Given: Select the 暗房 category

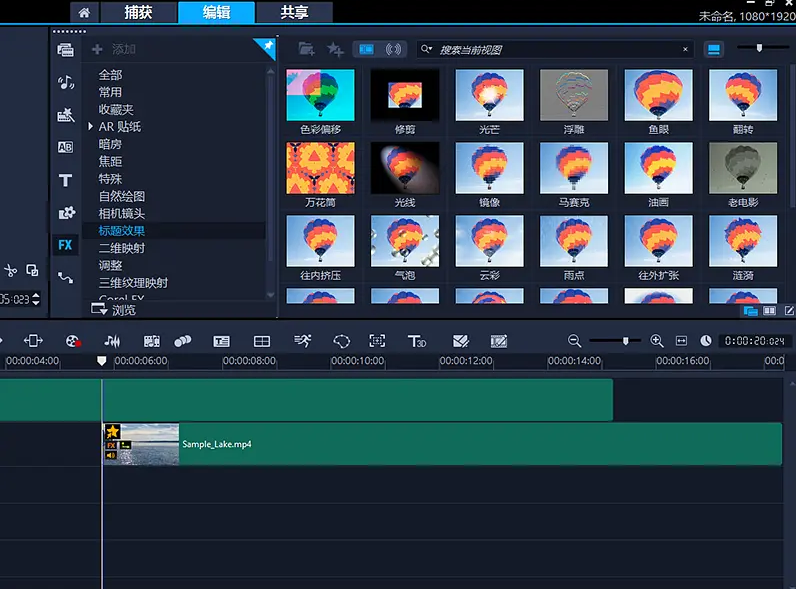Looking at the screenshot, I should click(x=110, y=144).
